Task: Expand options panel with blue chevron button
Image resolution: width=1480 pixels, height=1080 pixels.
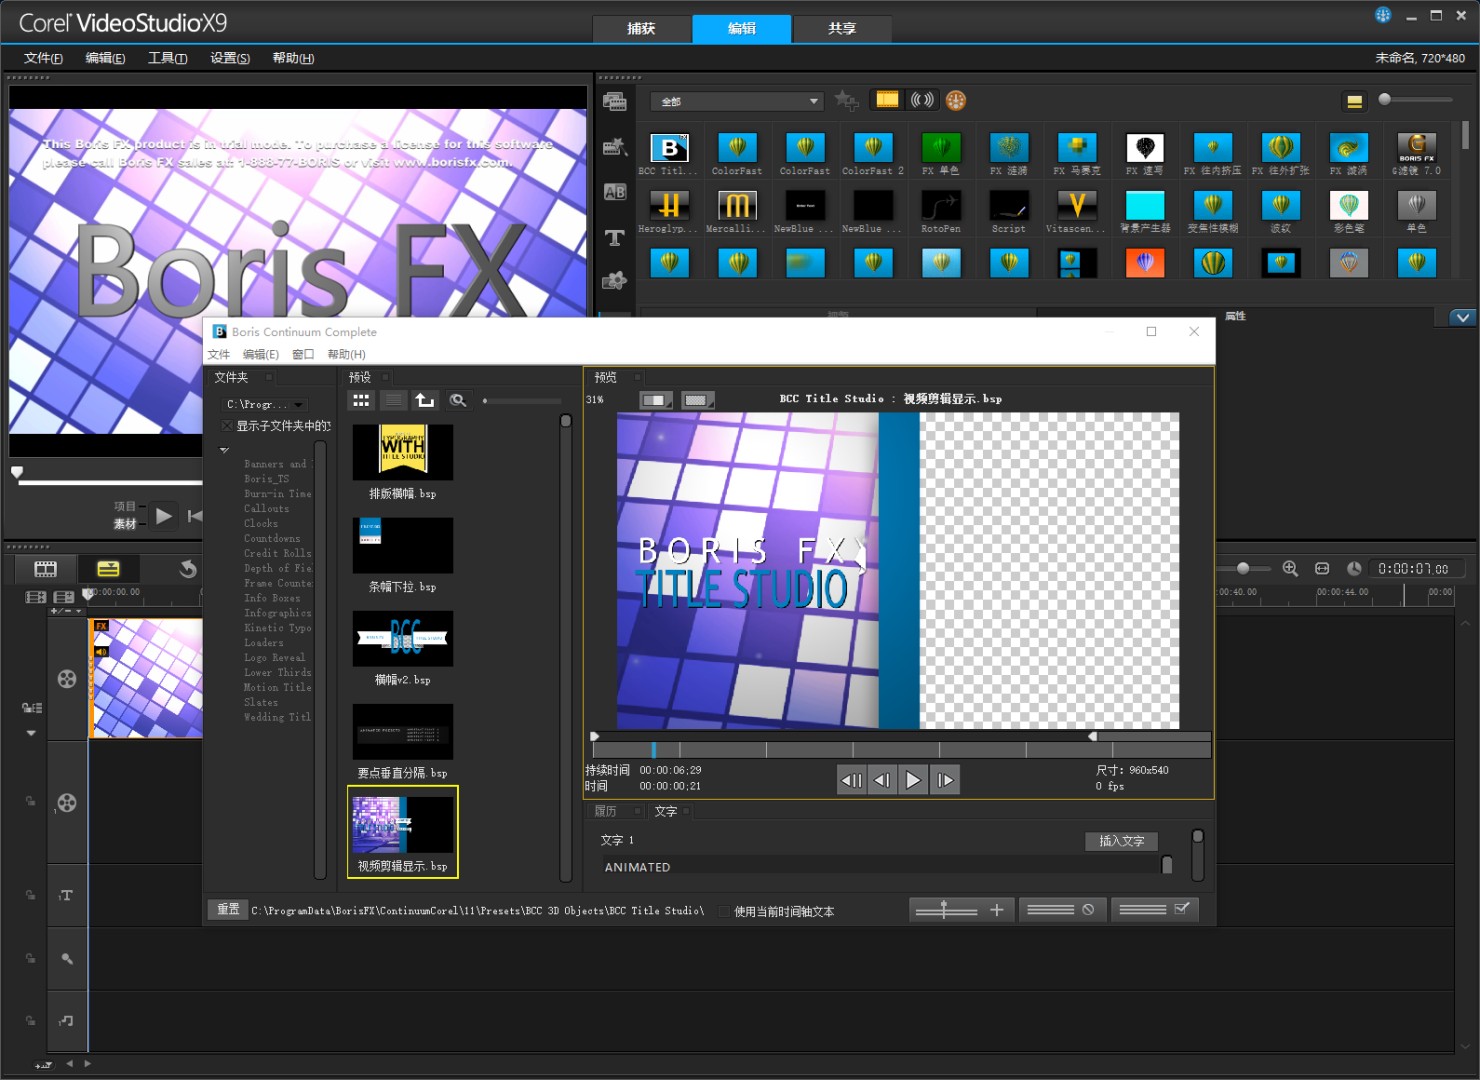Action: click(1463, 317)
